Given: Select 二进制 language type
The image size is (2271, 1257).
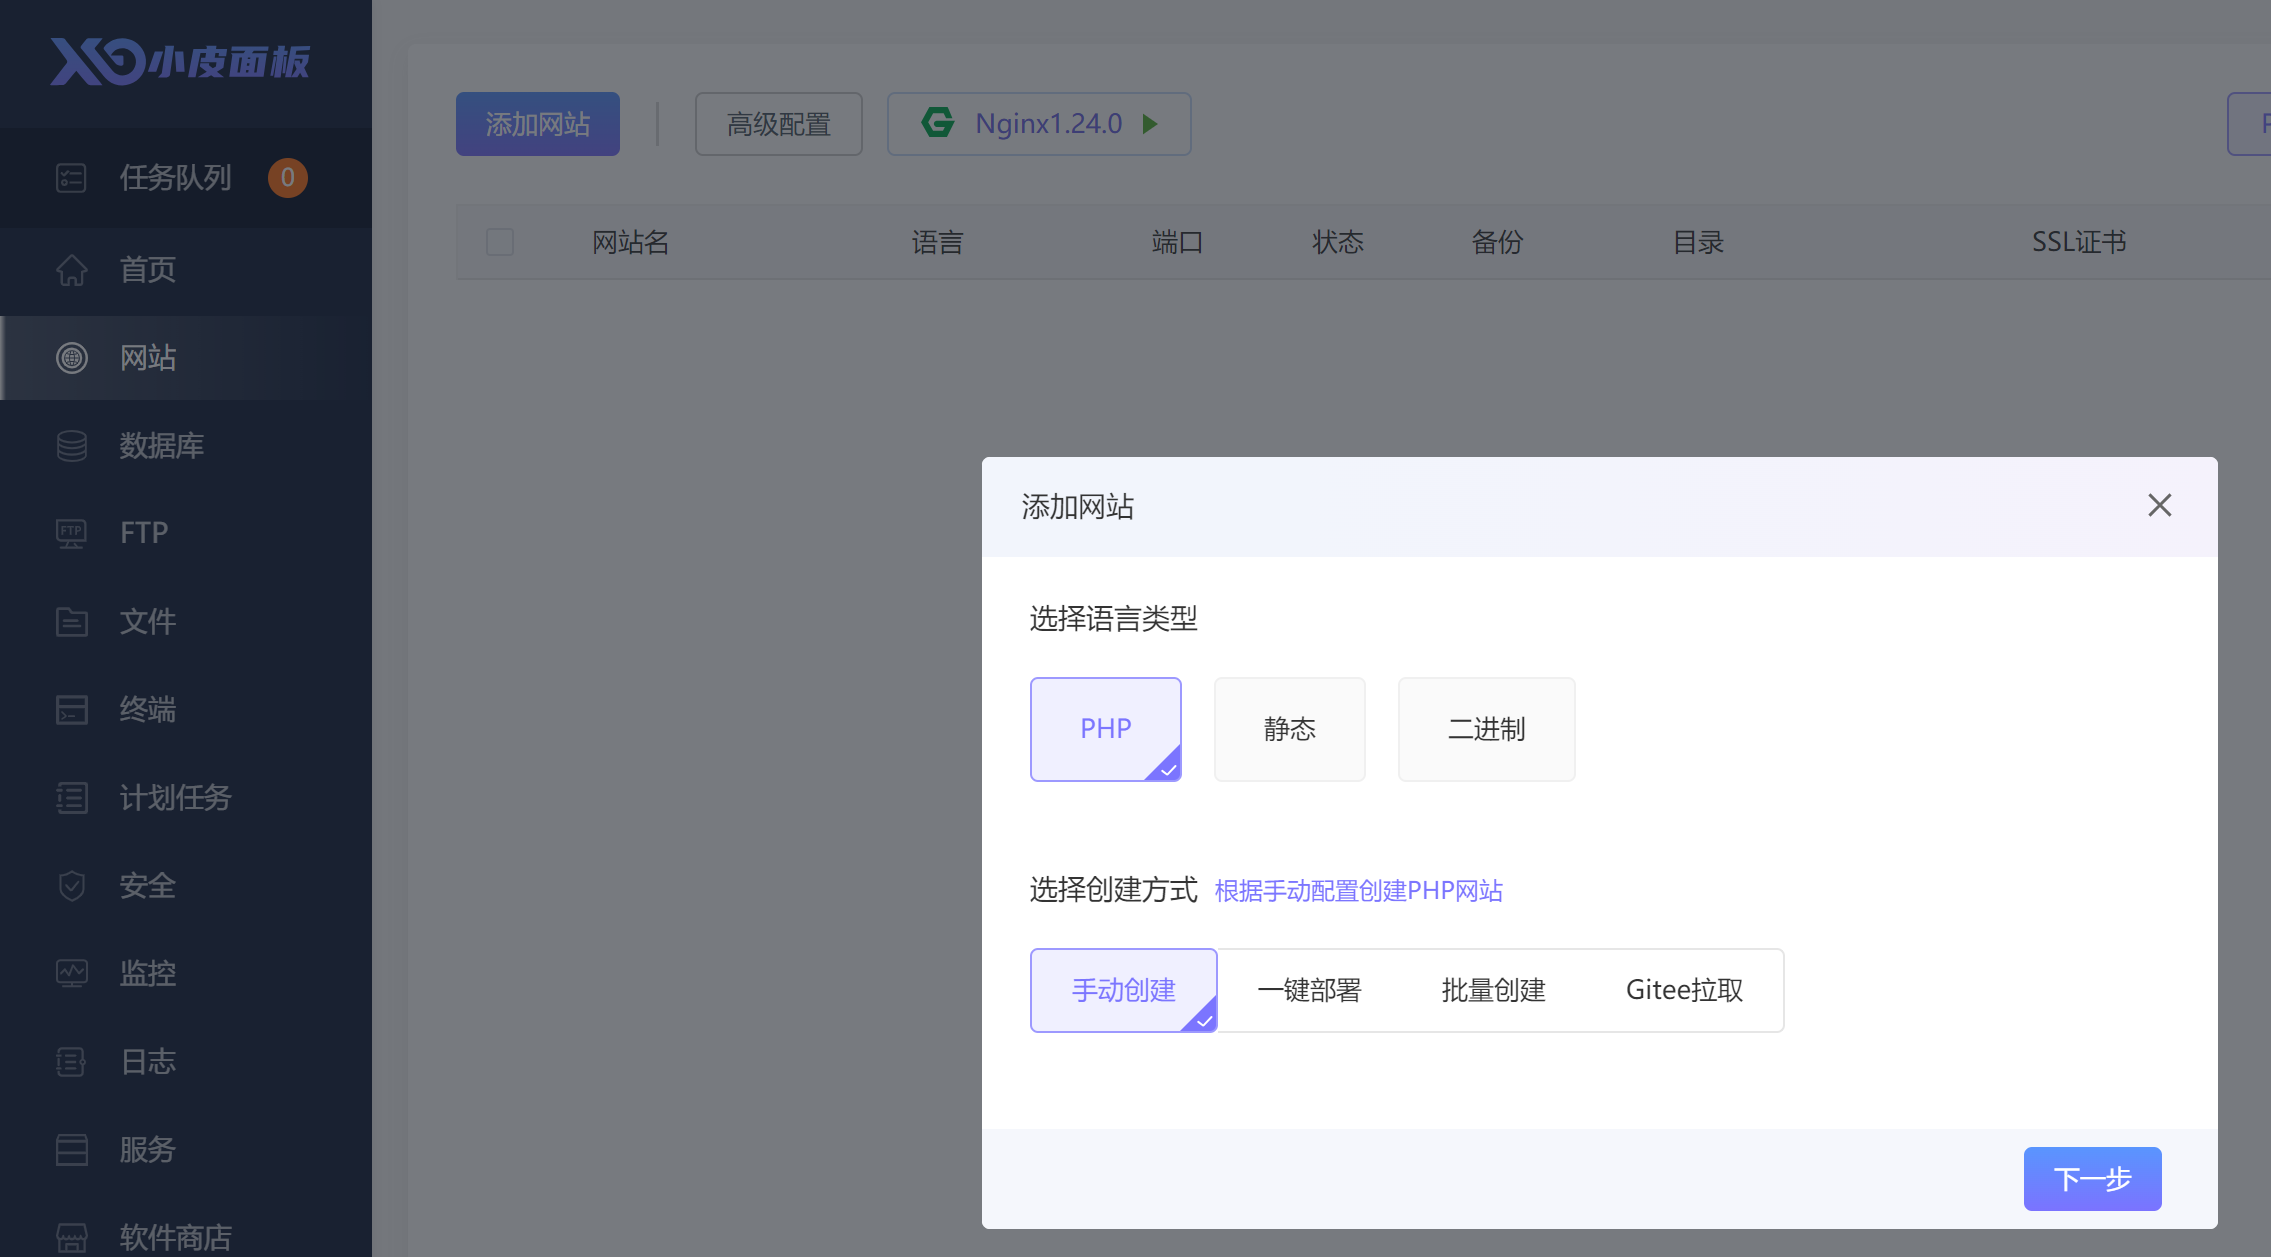Looking at the screenshot, I should pos(1487,729).
